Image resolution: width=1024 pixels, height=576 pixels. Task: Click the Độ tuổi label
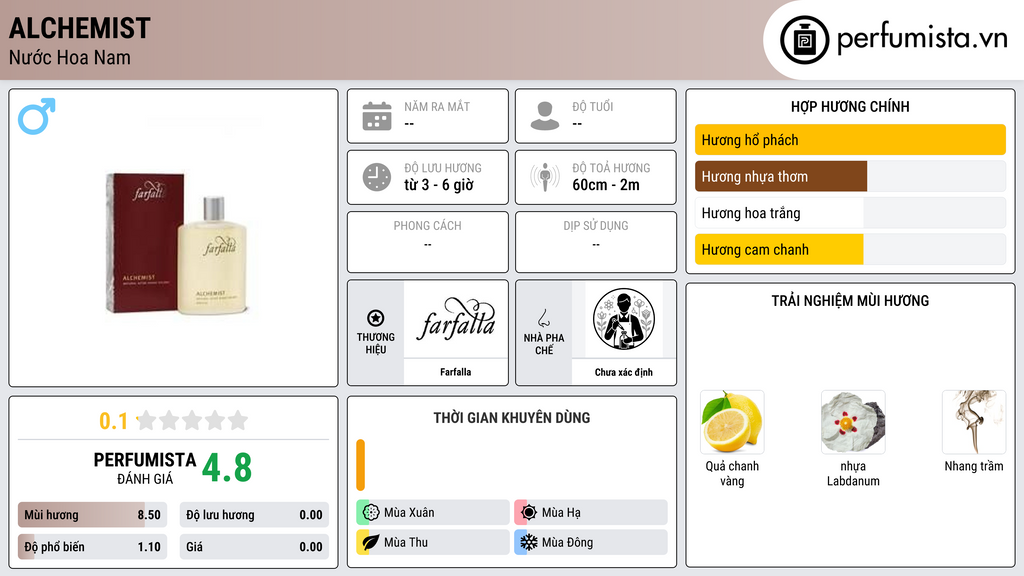[593, 106]
